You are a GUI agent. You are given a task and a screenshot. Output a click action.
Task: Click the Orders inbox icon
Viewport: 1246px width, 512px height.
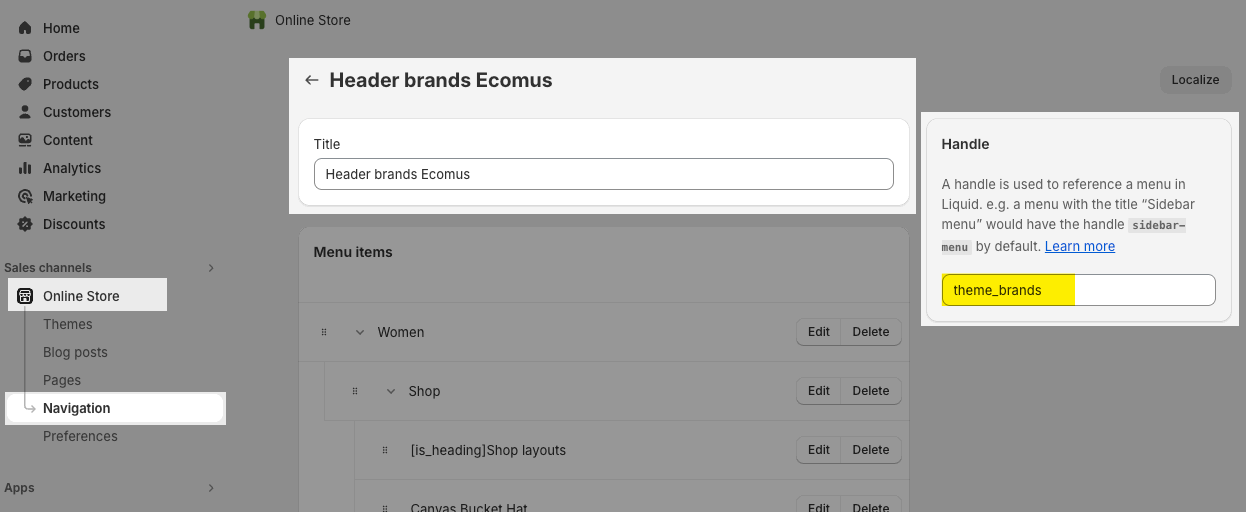(25, 56)
